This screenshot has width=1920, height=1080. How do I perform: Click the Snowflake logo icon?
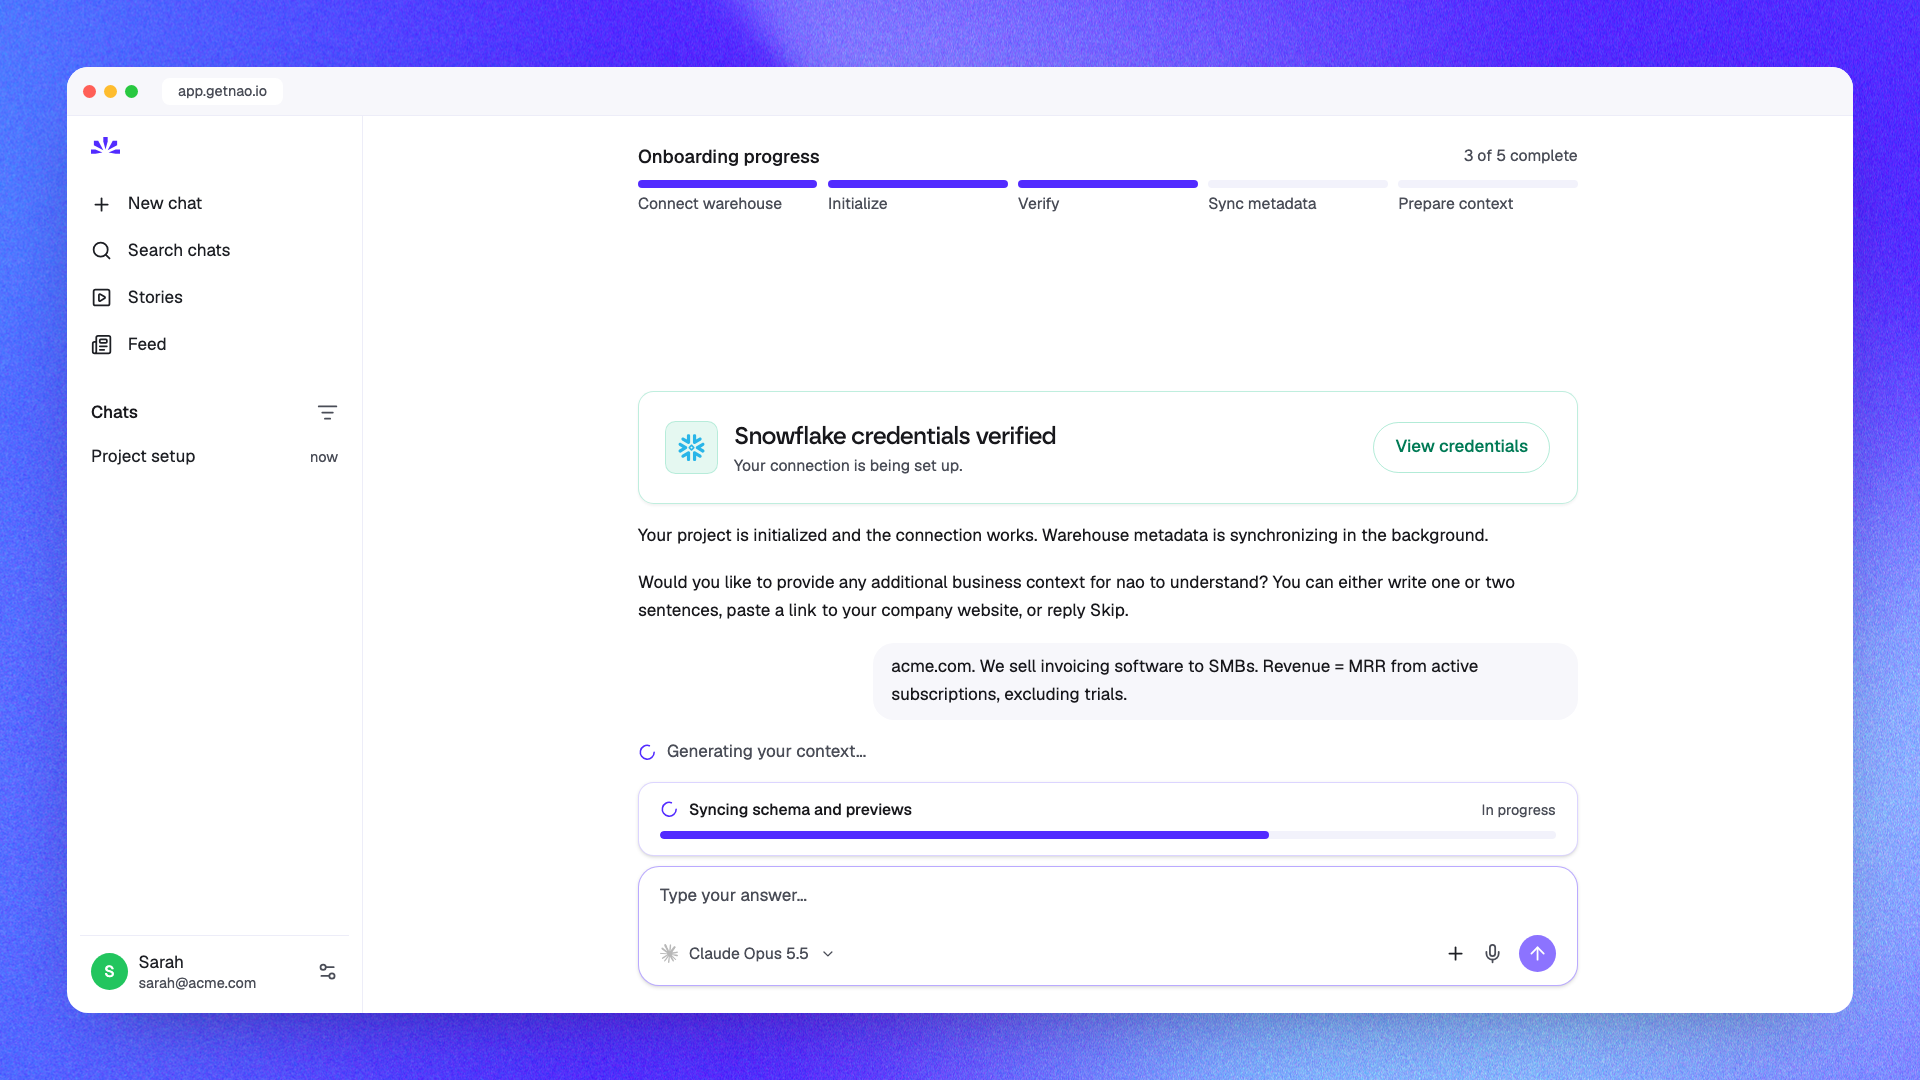point(691,447)
